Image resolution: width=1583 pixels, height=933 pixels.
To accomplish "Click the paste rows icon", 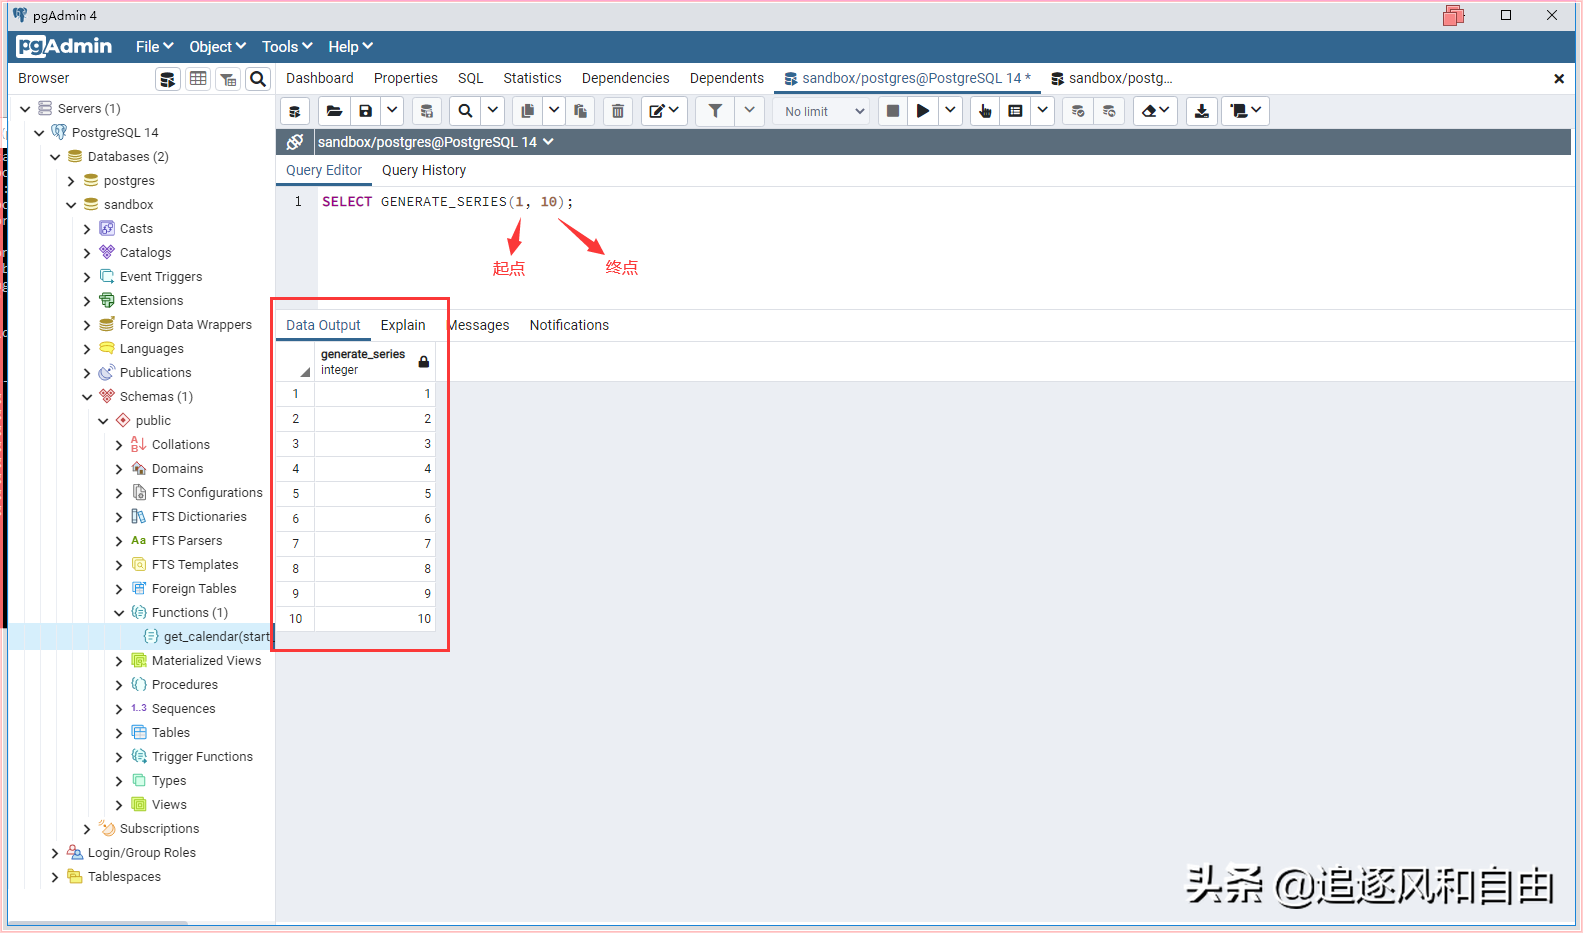I will [580, 111].
